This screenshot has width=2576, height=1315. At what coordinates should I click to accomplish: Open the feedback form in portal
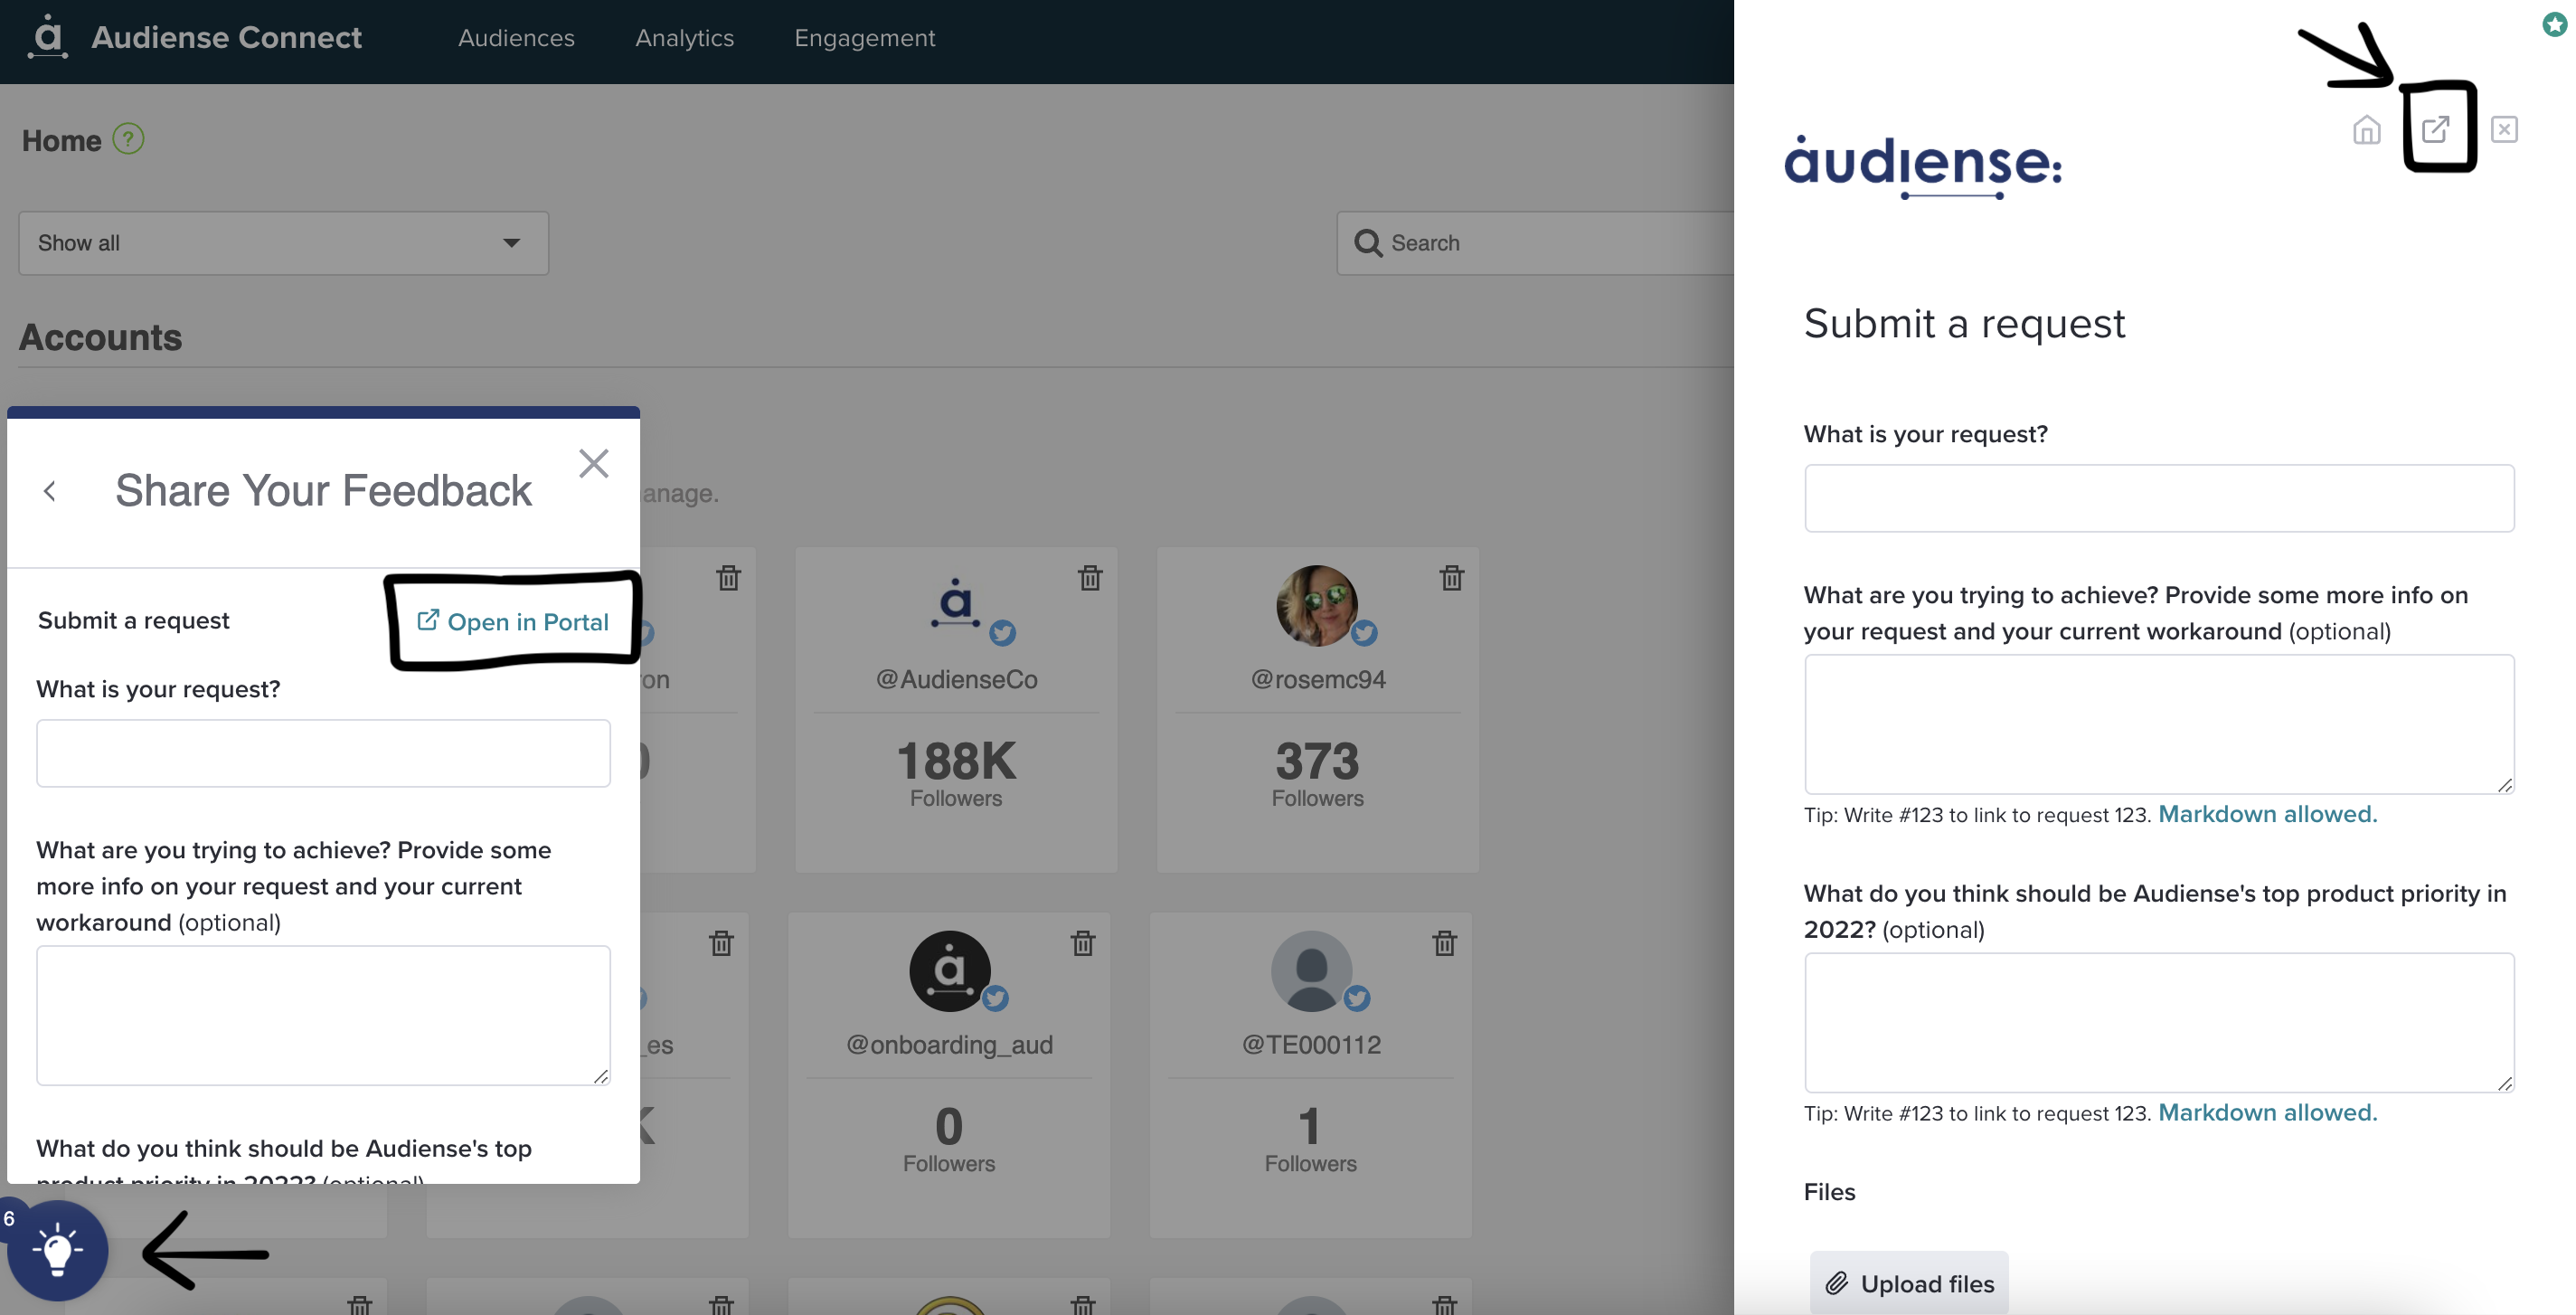point(513,620)
